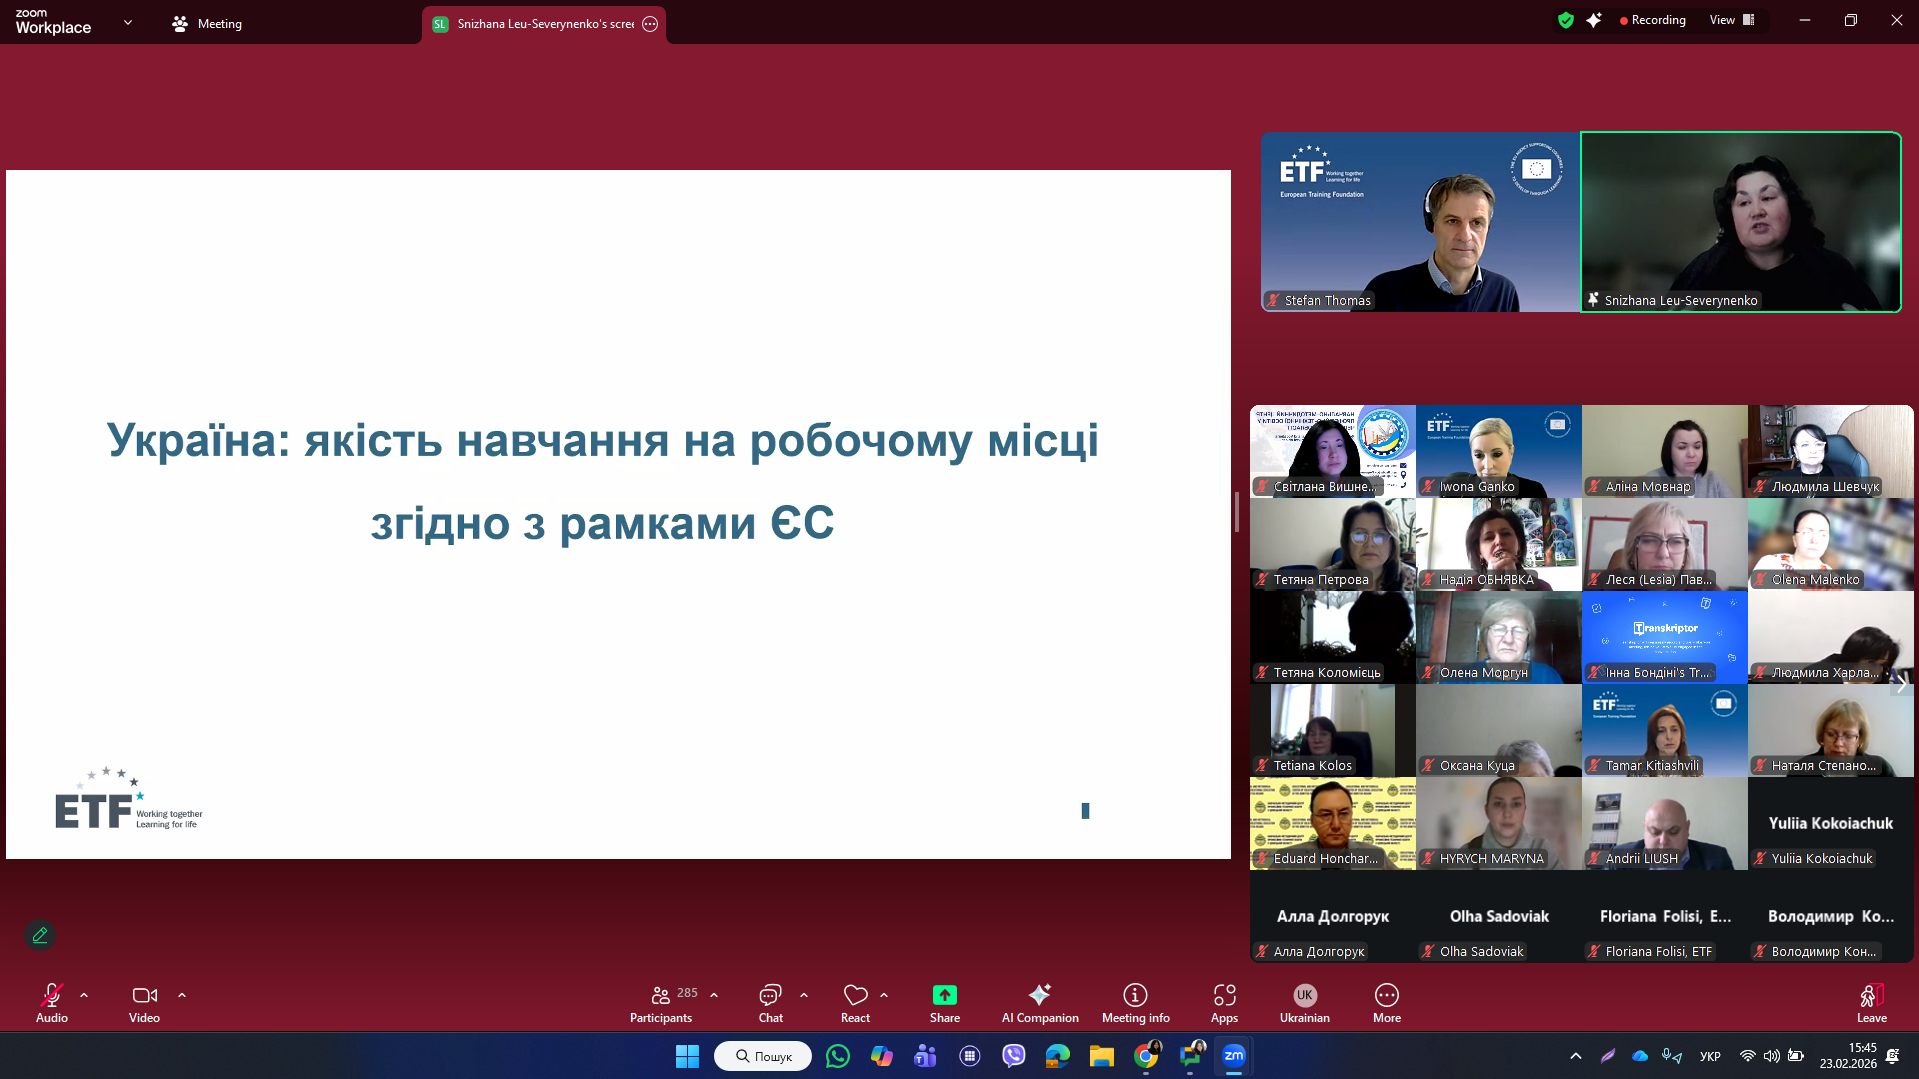Click the annotation pencil icon
Viewport: 1919px width, 1079px height.
(x=40, y=935)
